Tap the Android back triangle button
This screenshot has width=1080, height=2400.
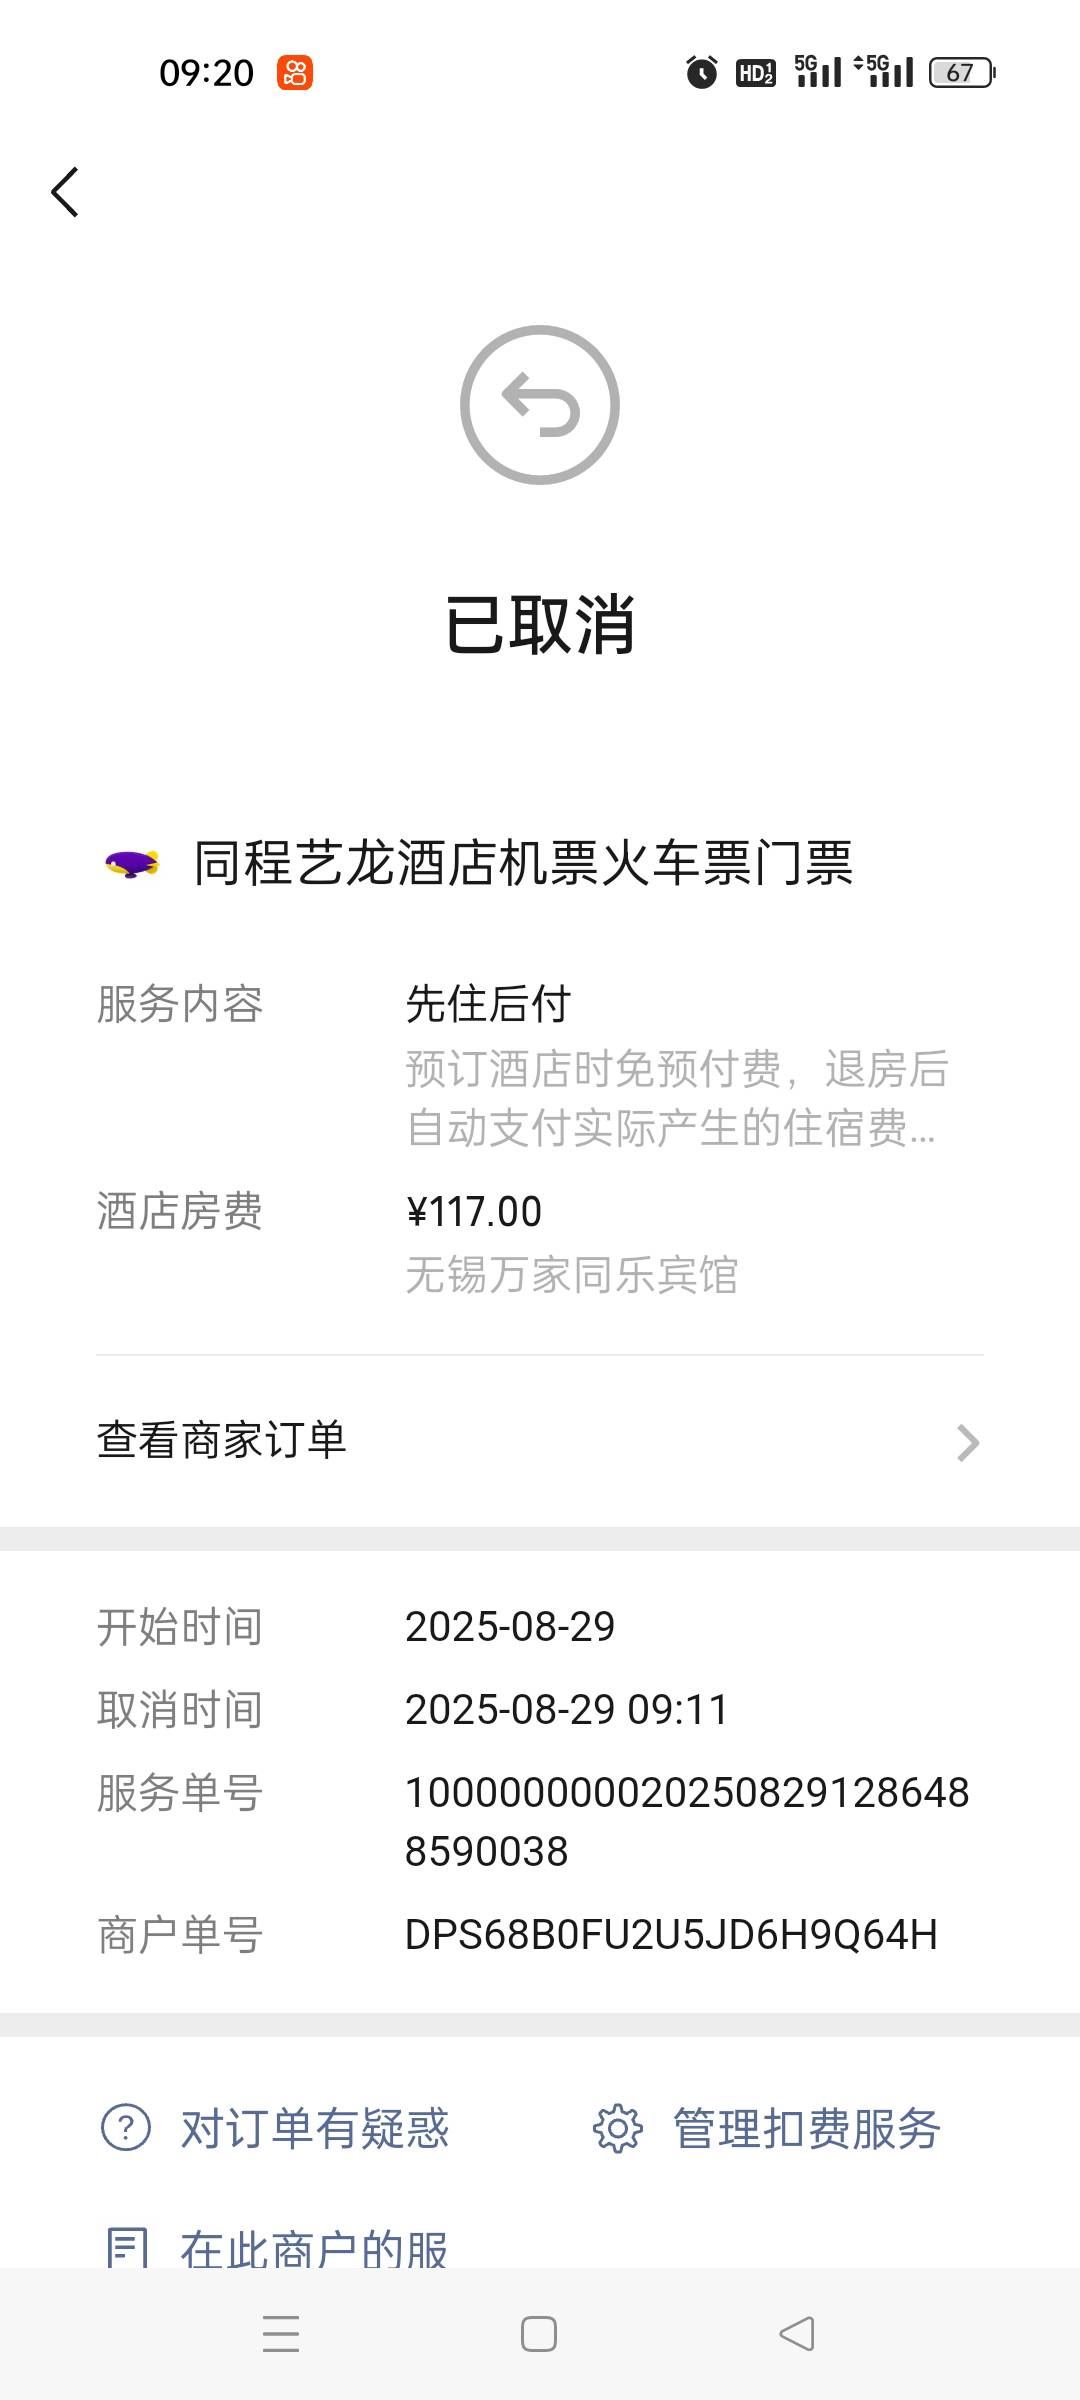(x=797, y=2334)
